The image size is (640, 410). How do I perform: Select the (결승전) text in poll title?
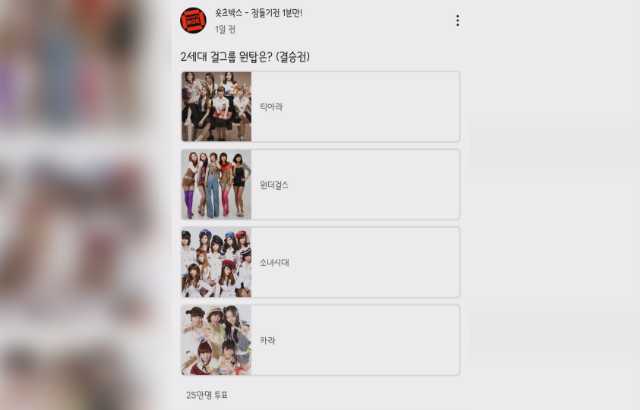click(x=293, y=57)
